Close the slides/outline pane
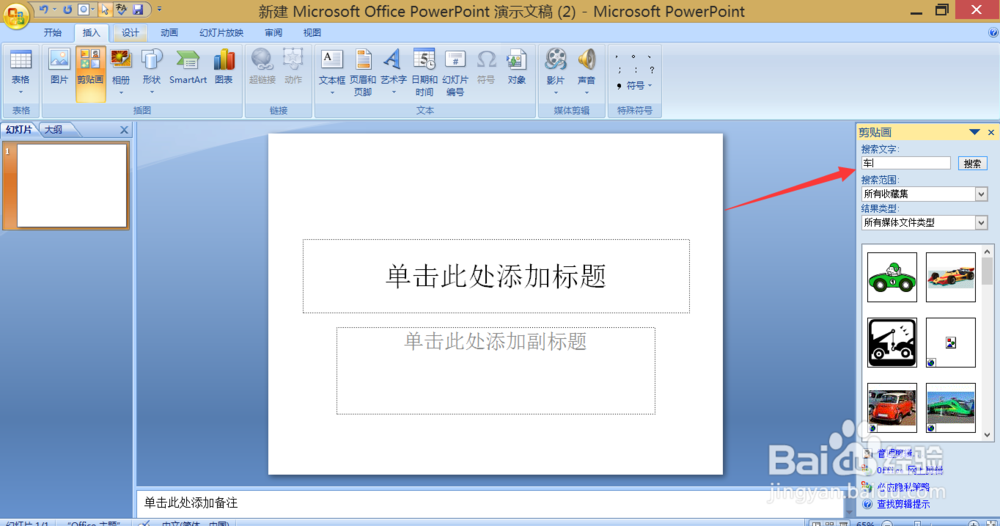1000x526 pixels. point(124,130)
